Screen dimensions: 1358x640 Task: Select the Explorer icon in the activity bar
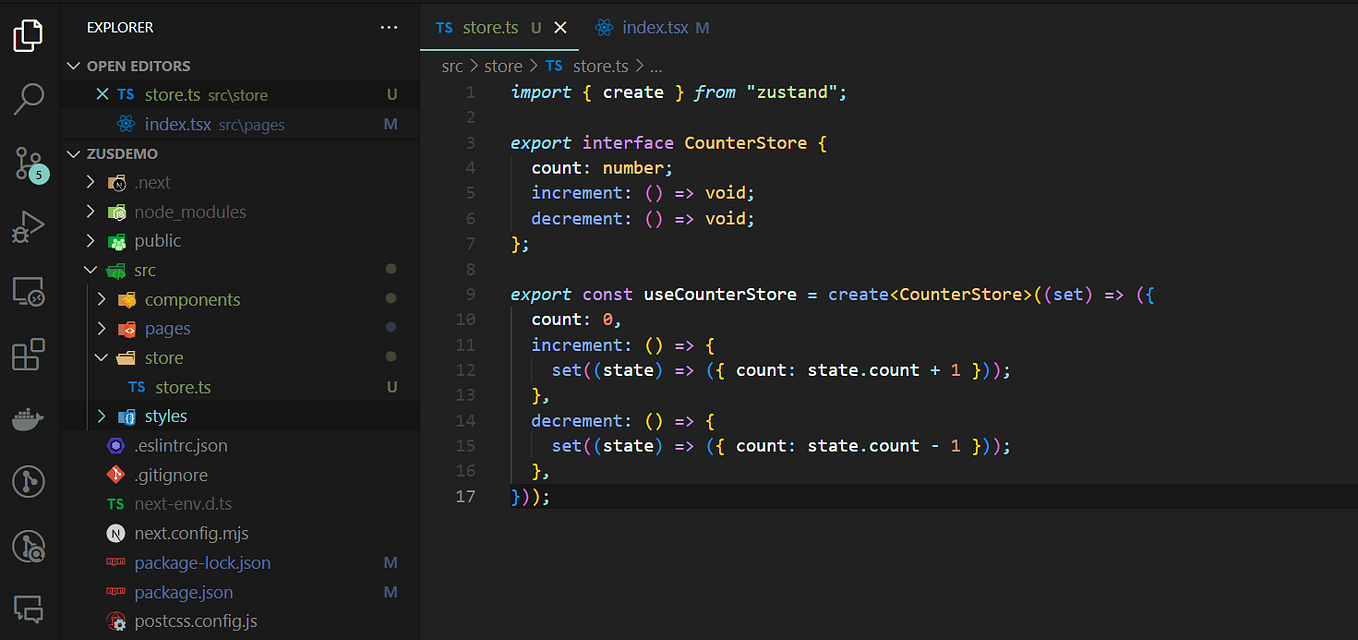[x=28, y=35]
